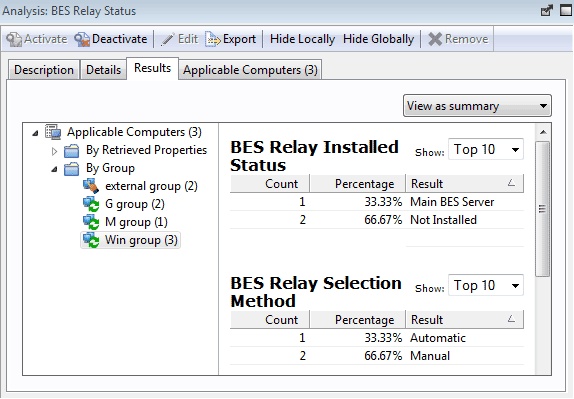Click the maximize panel icon

(566, 11)
